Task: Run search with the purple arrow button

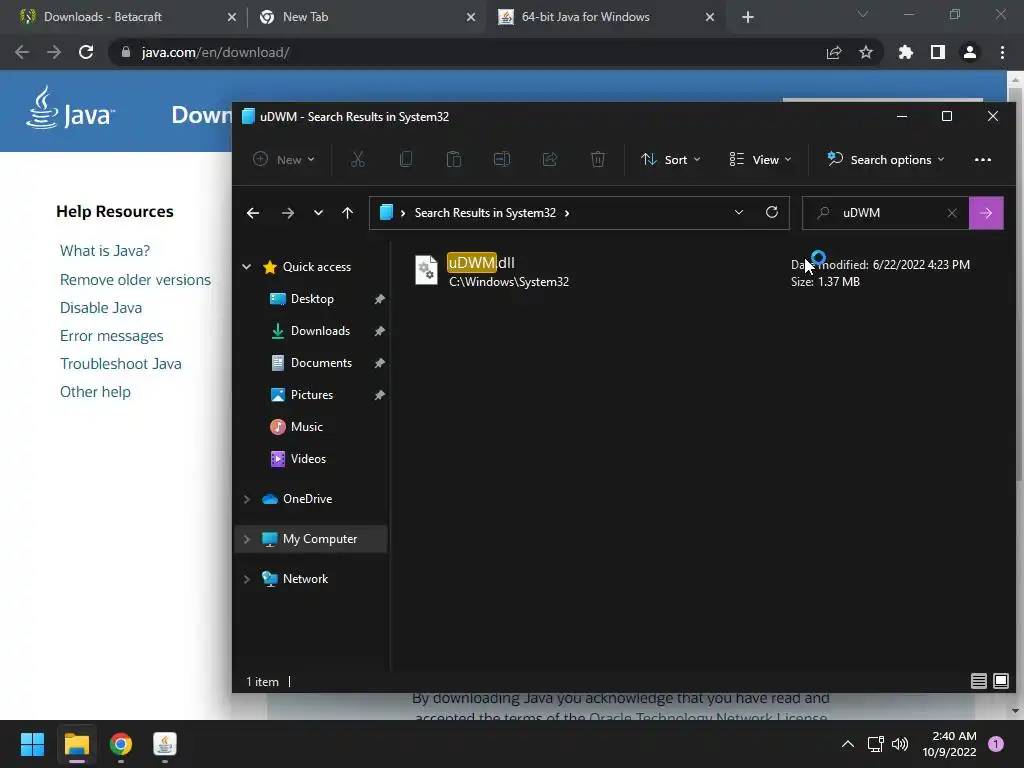Action: (x=986, y=213)
